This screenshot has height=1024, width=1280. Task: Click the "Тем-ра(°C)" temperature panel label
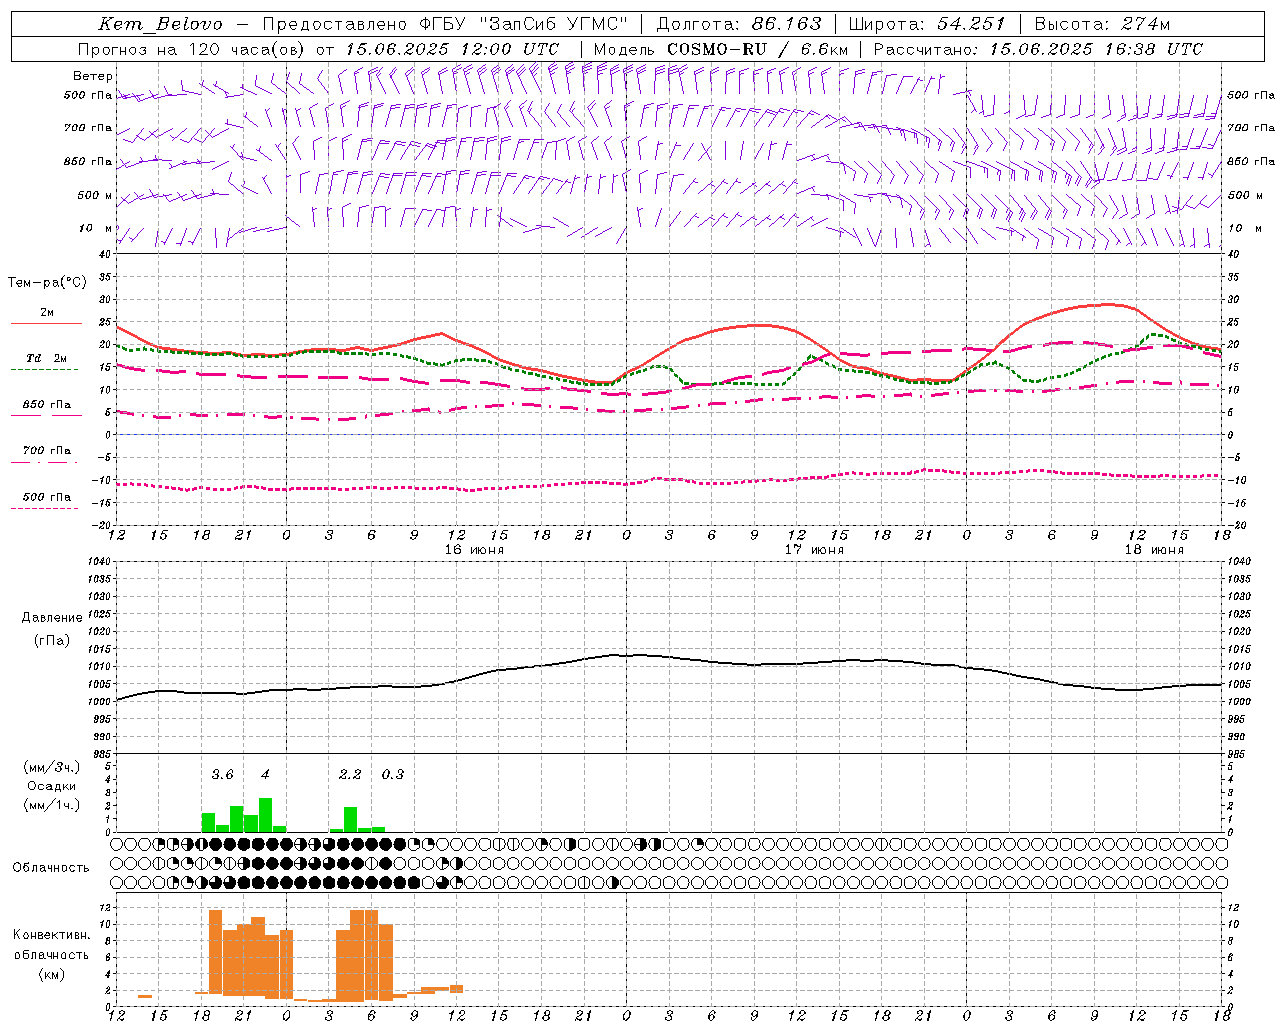point(47,283)
